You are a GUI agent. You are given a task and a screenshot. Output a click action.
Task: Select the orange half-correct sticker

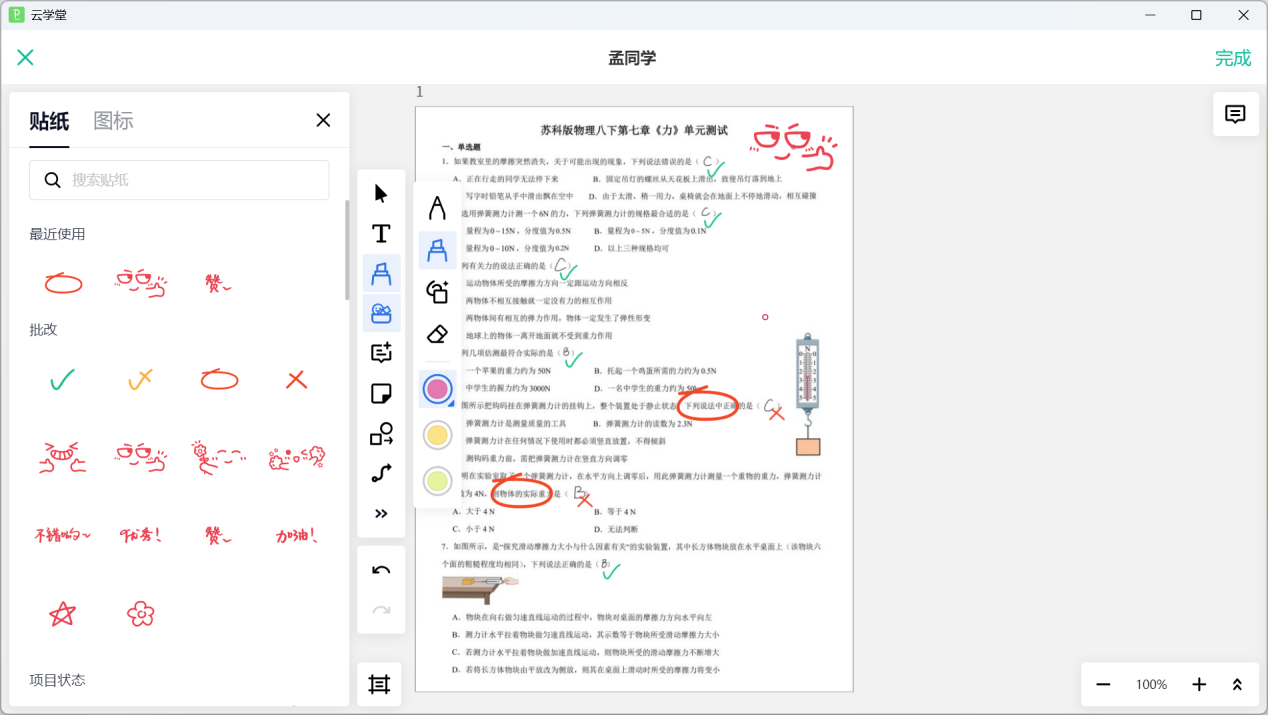click(x=140, y=379)
